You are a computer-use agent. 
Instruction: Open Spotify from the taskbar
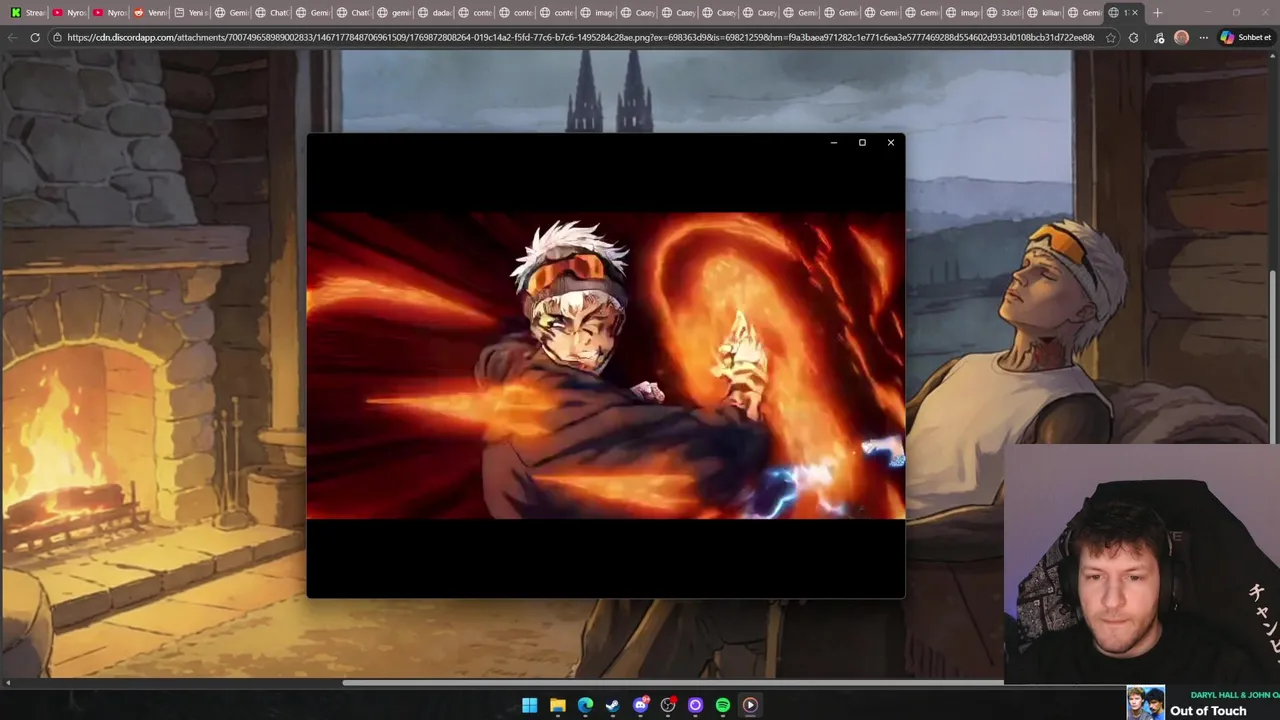pyautogui.click(x=723, y=705)
